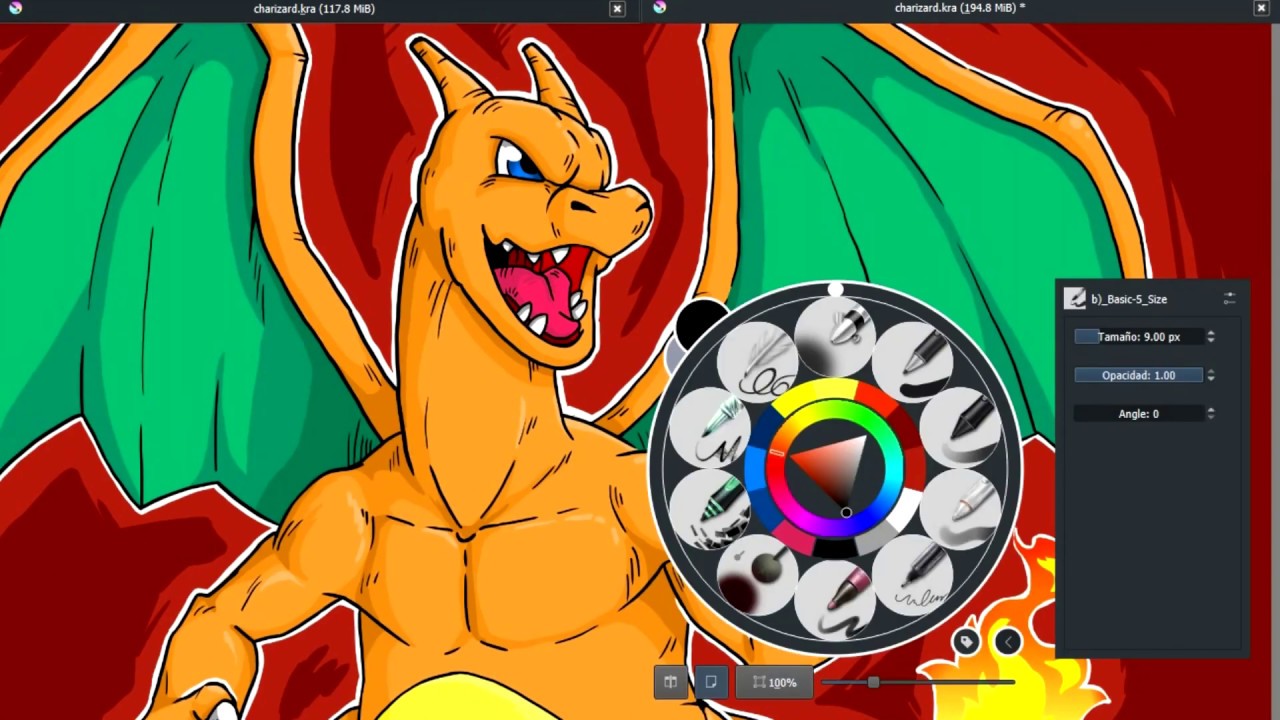Click the Opacidad spin arrows

pos(1211,375)
